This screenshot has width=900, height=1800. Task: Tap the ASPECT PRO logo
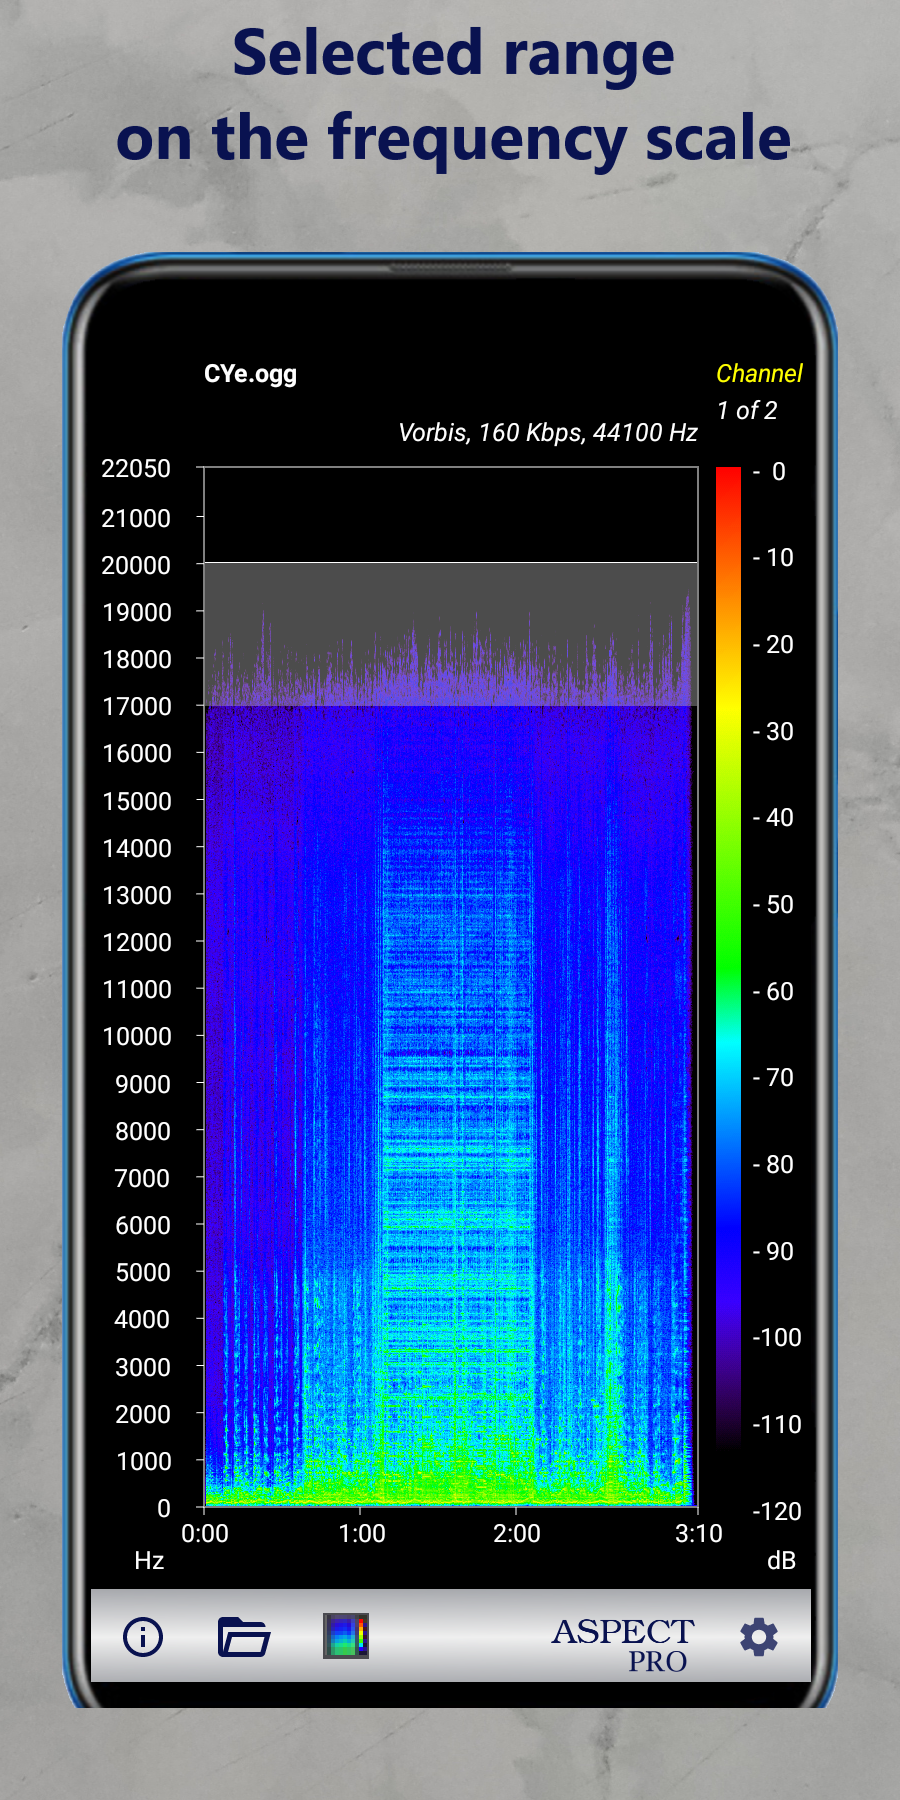point(623,1643)
